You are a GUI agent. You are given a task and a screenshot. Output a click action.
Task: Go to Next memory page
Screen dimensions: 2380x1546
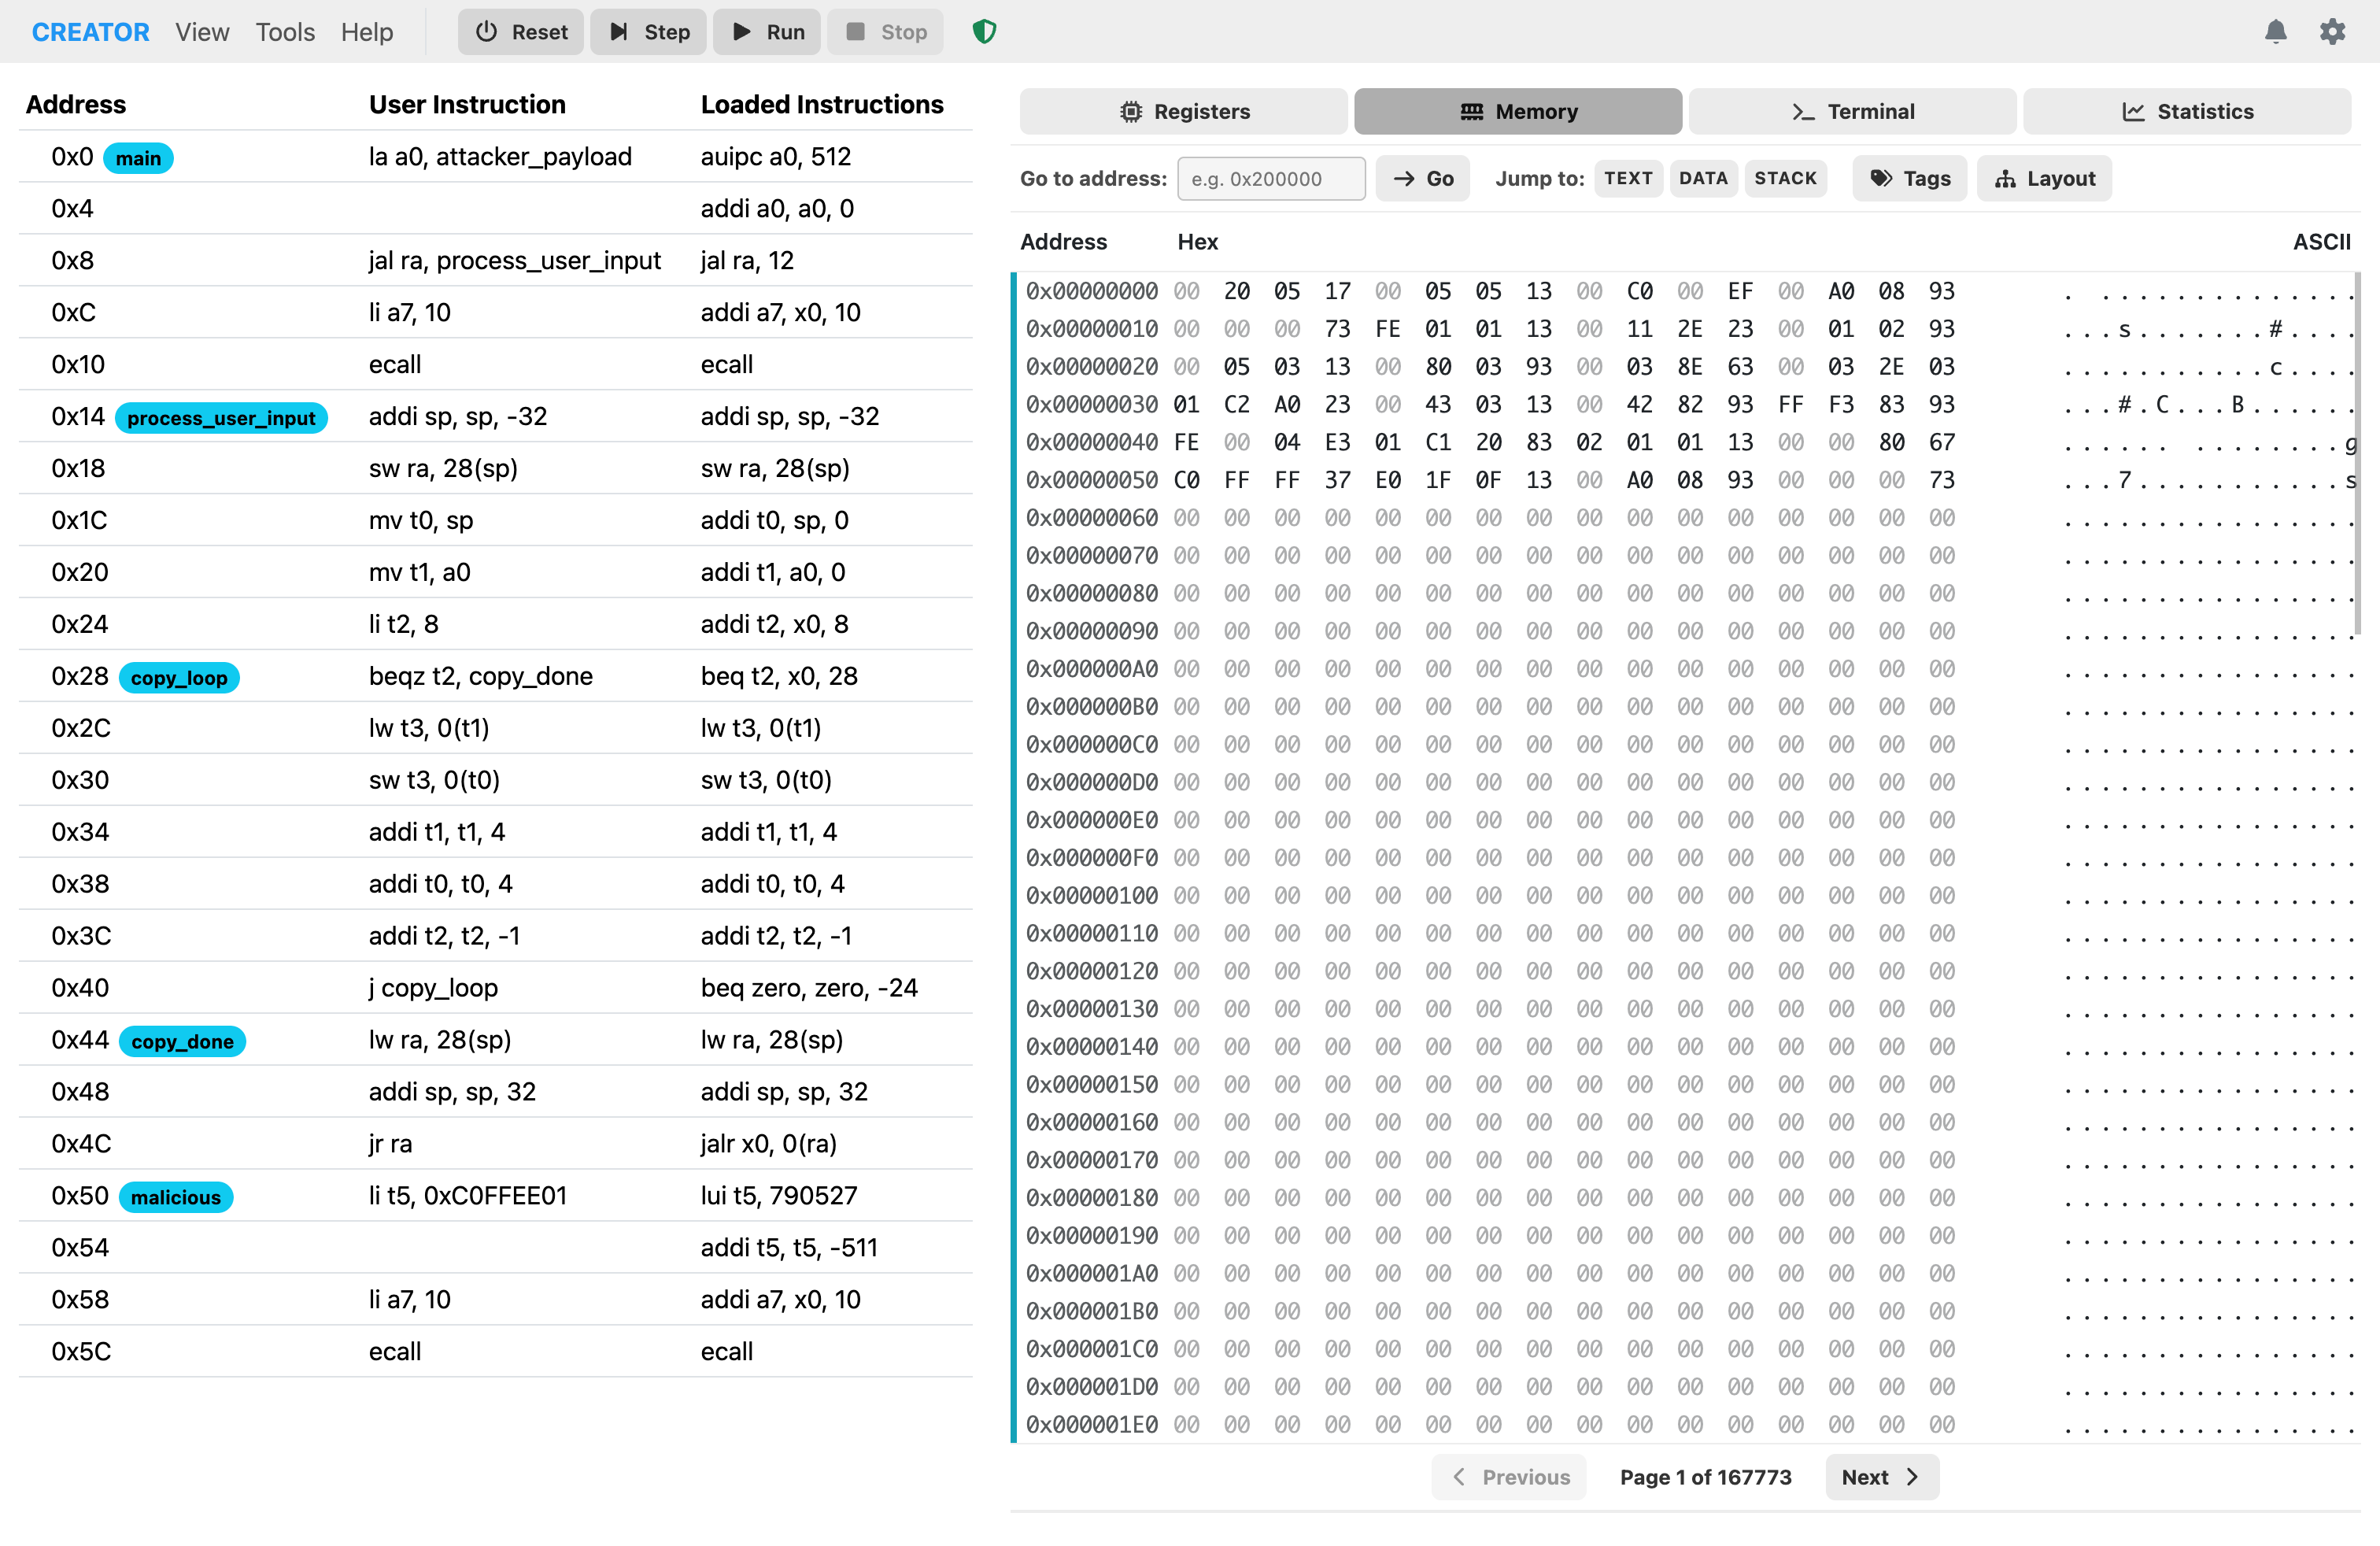point(1881,1477)
